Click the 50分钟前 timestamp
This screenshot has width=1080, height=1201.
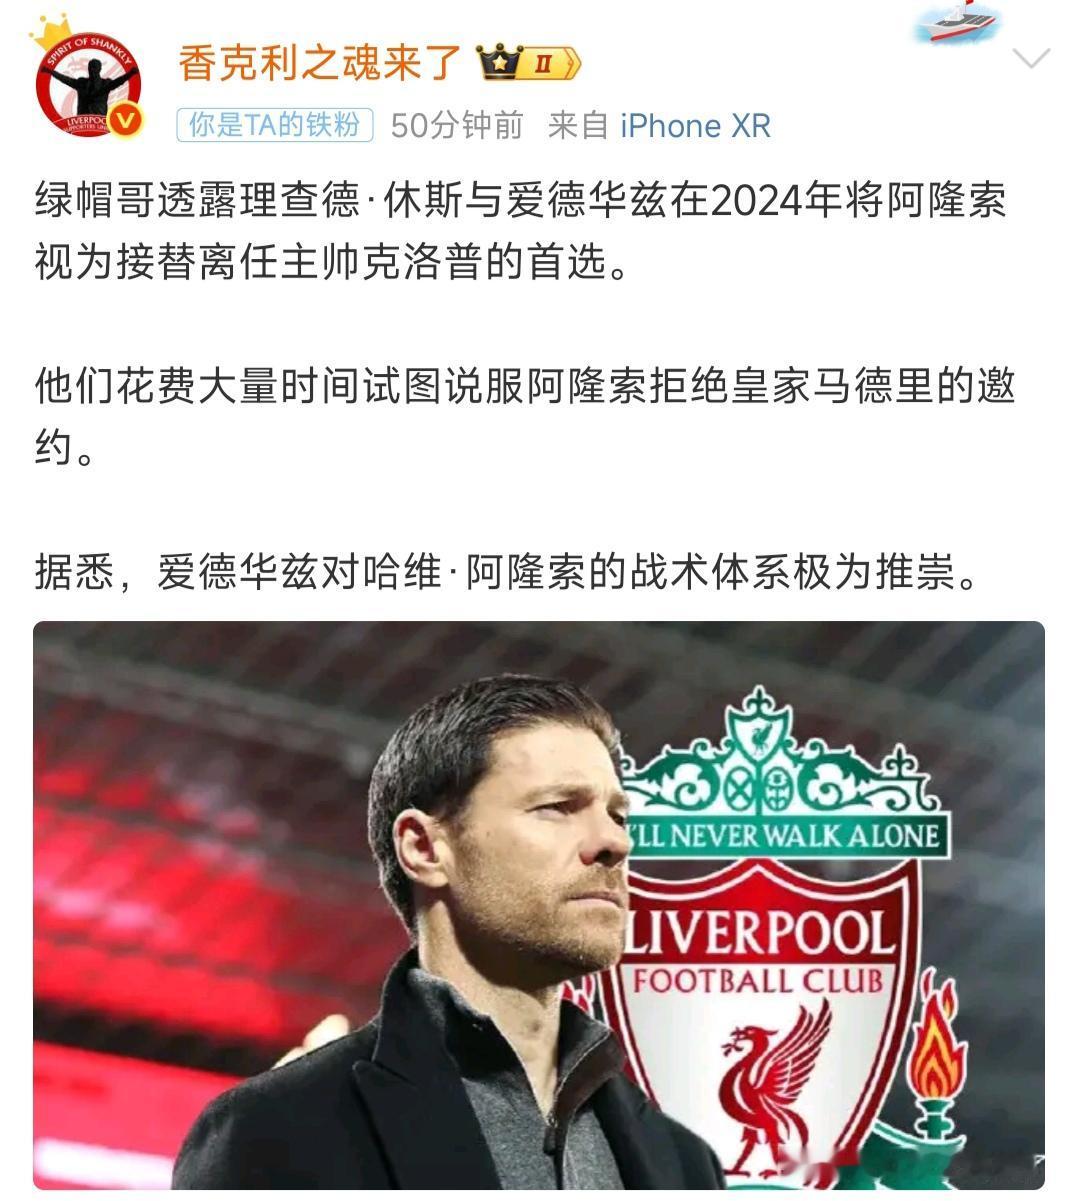(457, 126)
